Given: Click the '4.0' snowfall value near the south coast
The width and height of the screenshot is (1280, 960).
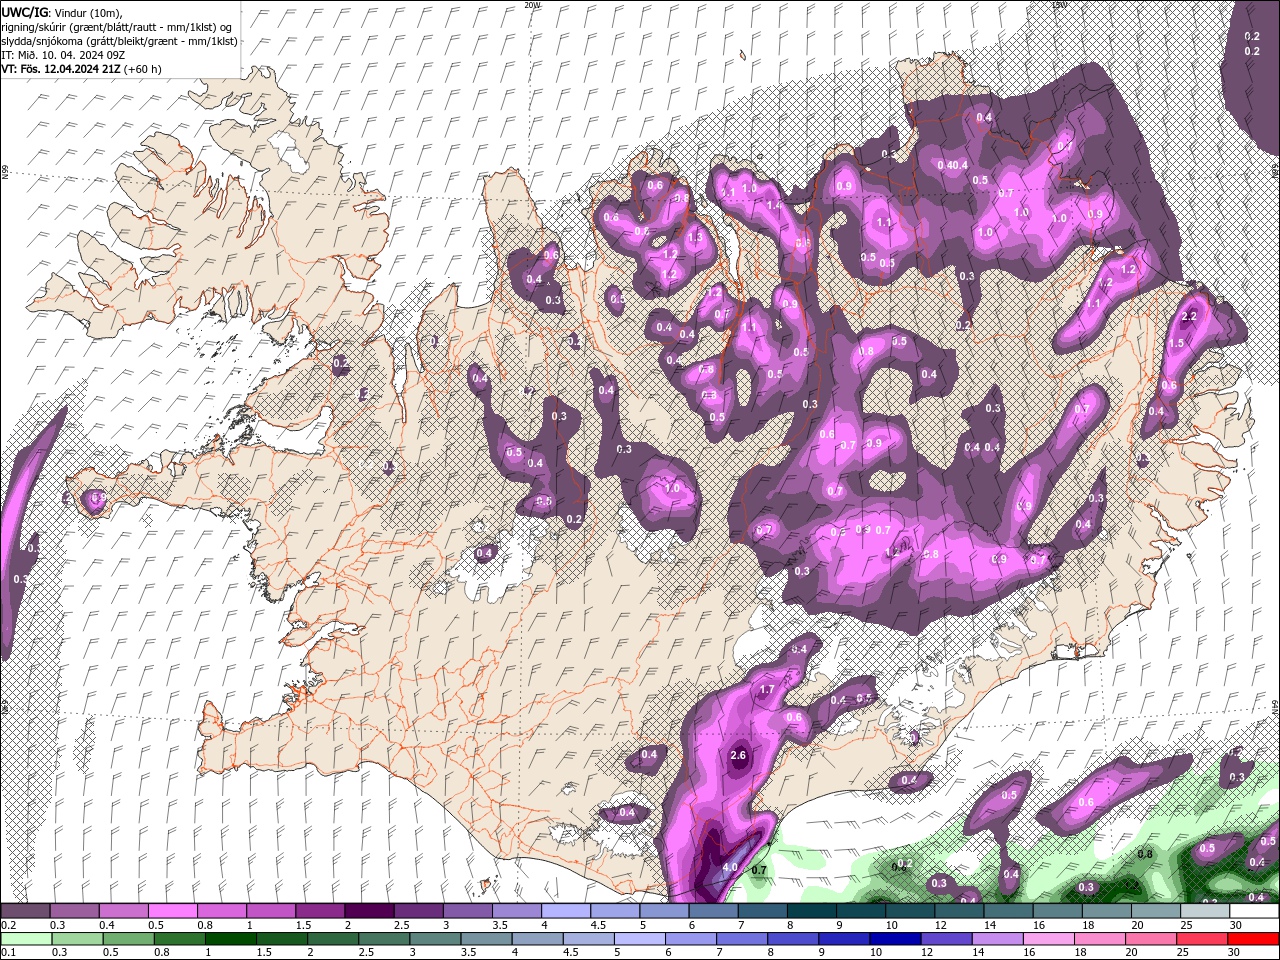Looking at the screenshot, I should click(729, 867).
